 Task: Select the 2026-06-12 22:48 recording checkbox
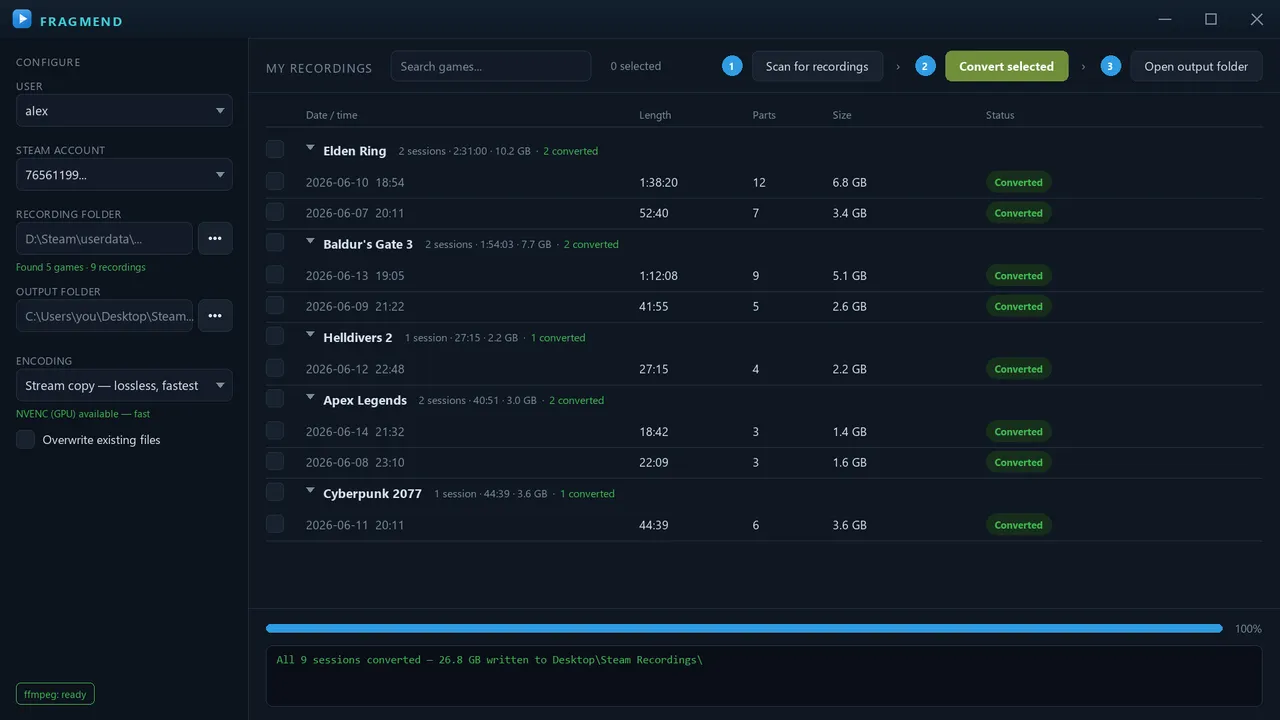[x=275, y=367]
